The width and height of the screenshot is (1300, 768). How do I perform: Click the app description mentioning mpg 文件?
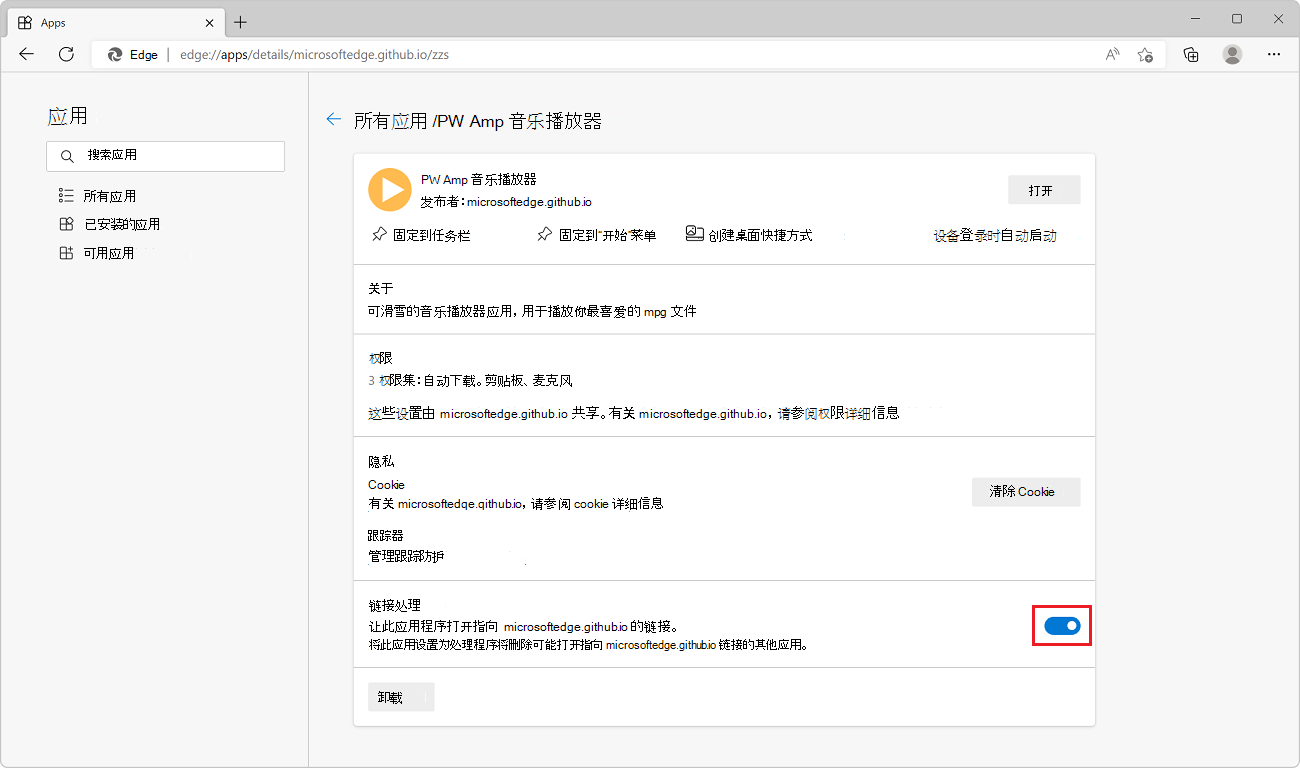(532, 311)
